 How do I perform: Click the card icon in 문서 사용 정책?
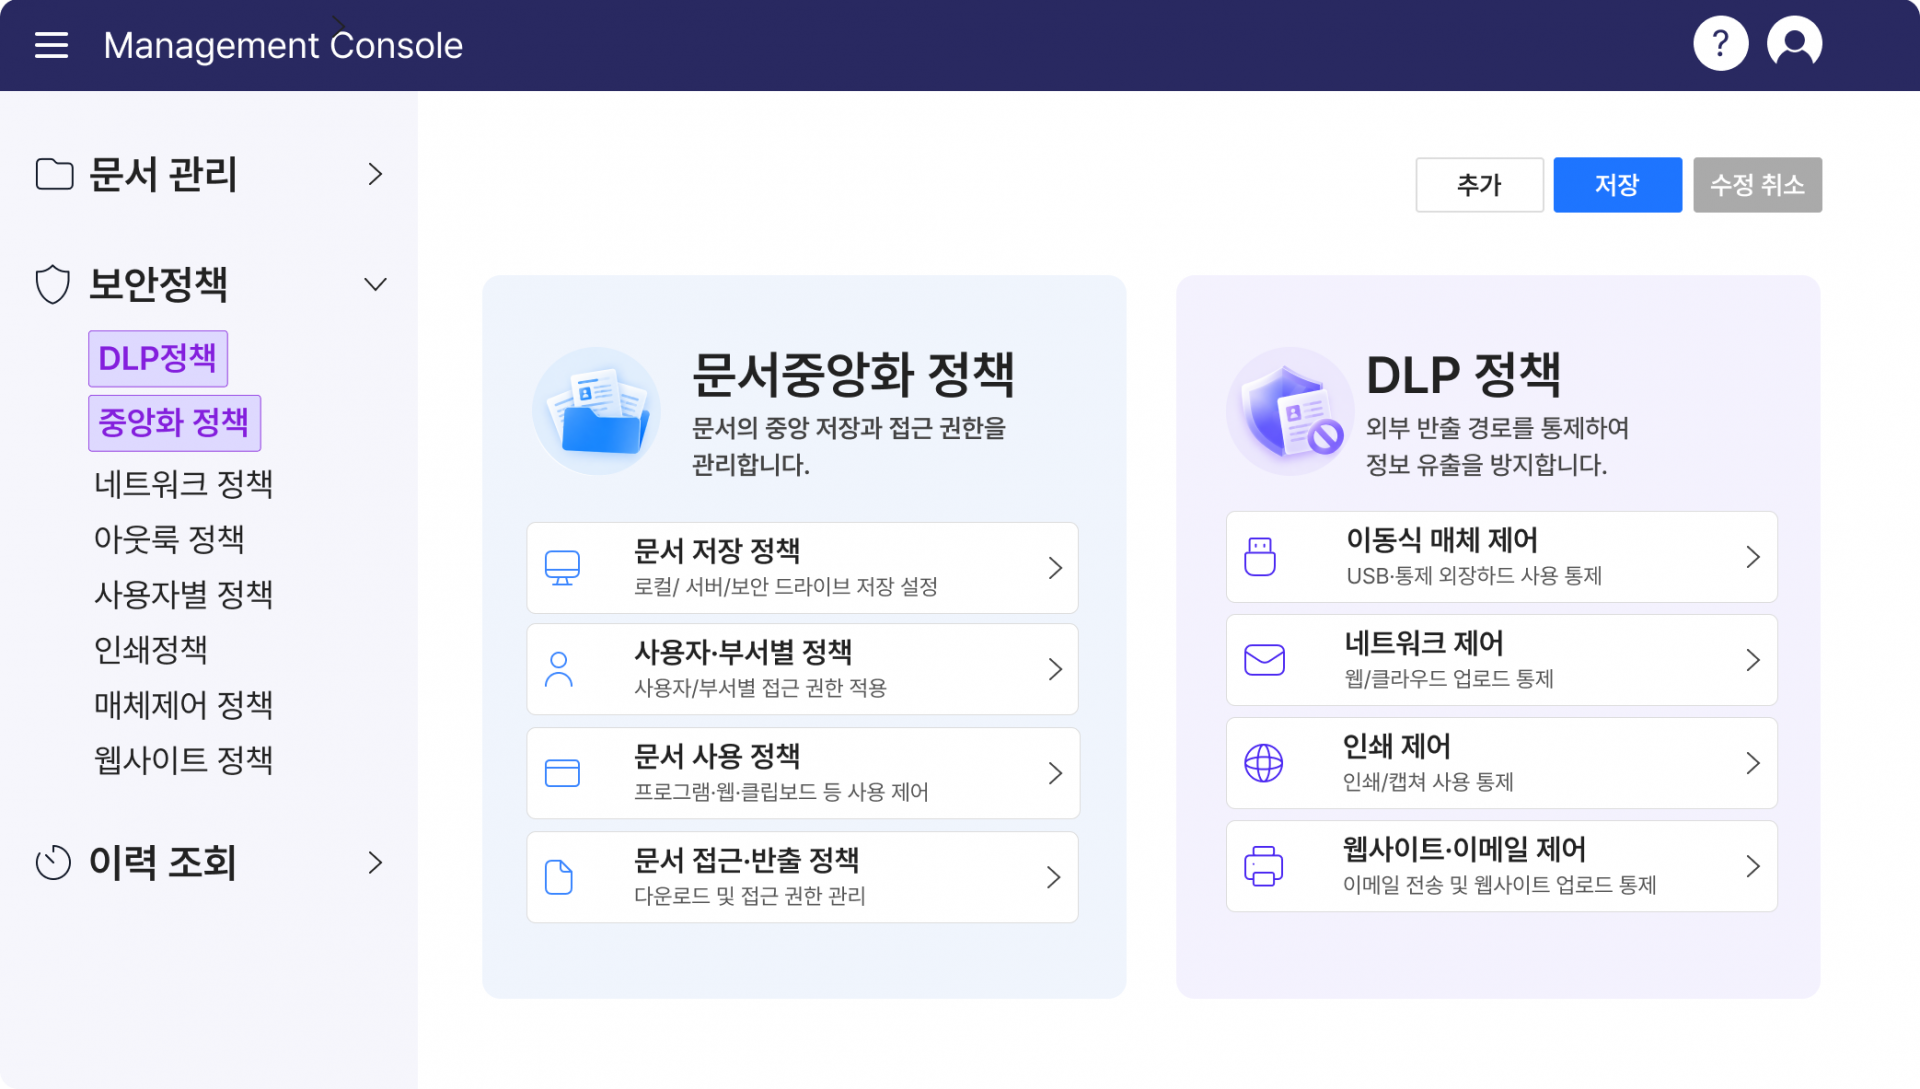pos(562,773)
